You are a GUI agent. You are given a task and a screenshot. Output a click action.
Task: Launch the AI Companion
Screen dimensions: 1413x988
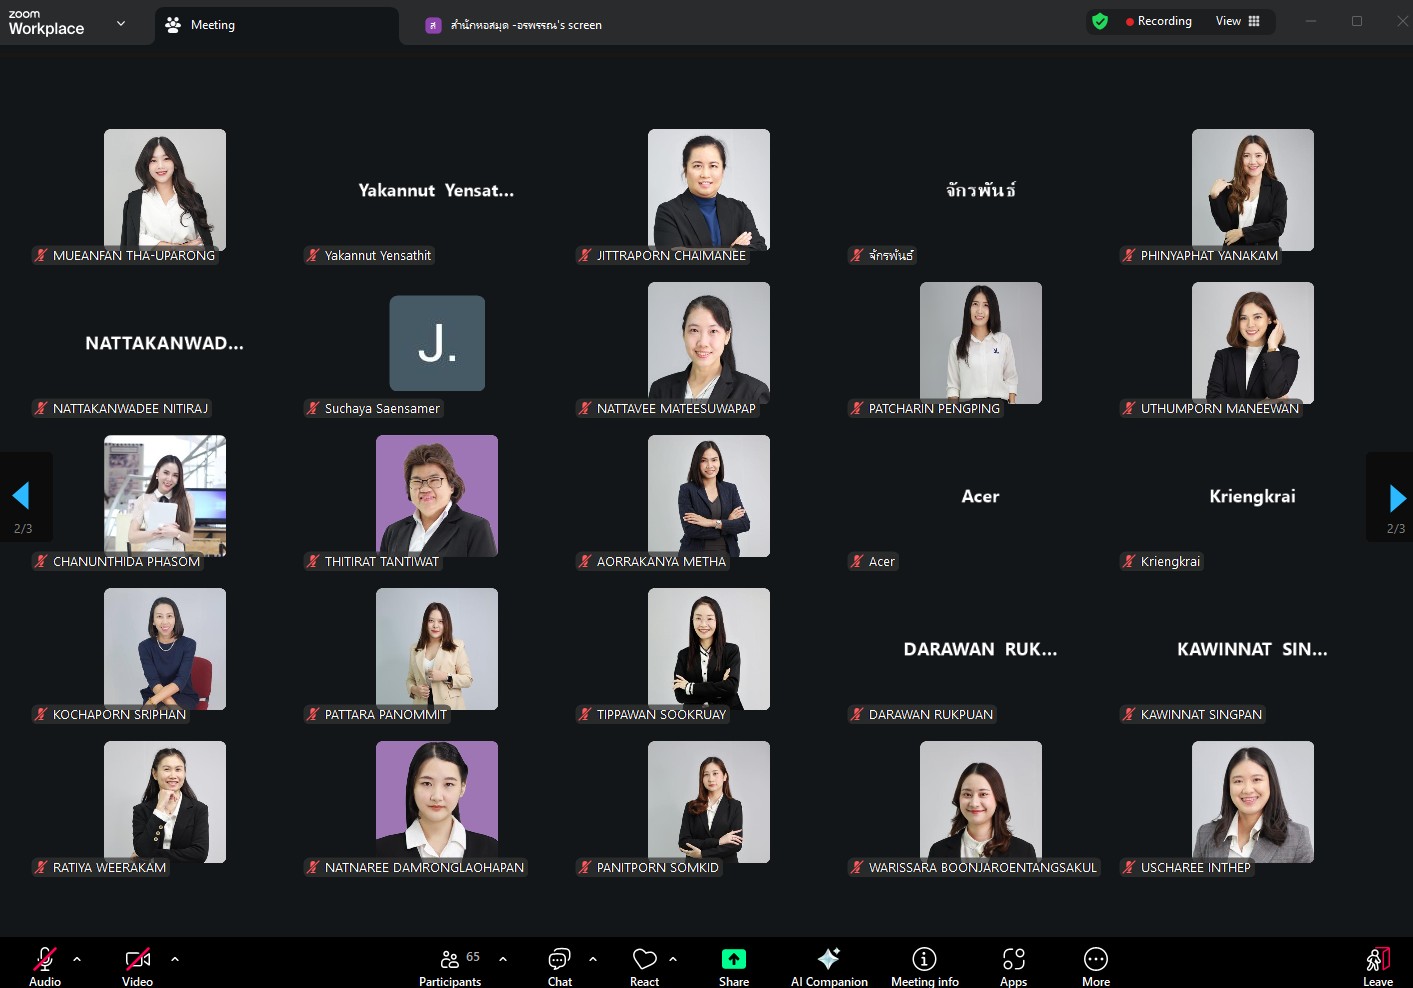[829, 966]
